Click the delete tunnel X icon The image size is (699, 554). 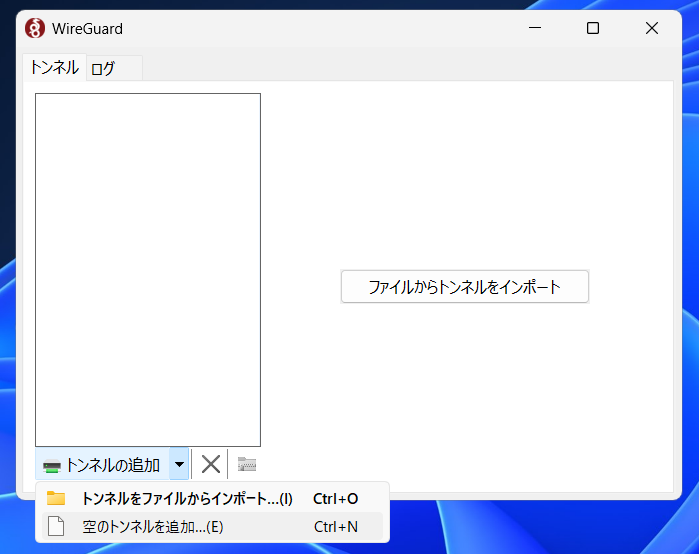pyautogui.click(x=210, y=464)
